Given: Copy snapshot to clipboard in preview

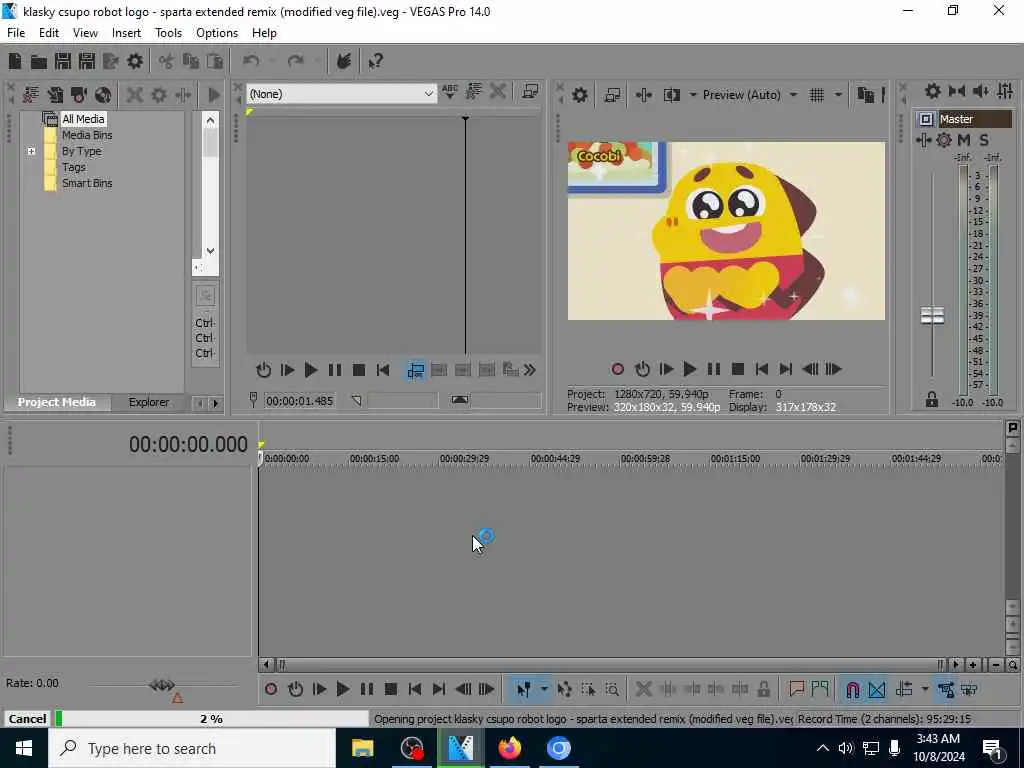Looking at the screenshot, I should pyautogui.click(x=865, y=95).
